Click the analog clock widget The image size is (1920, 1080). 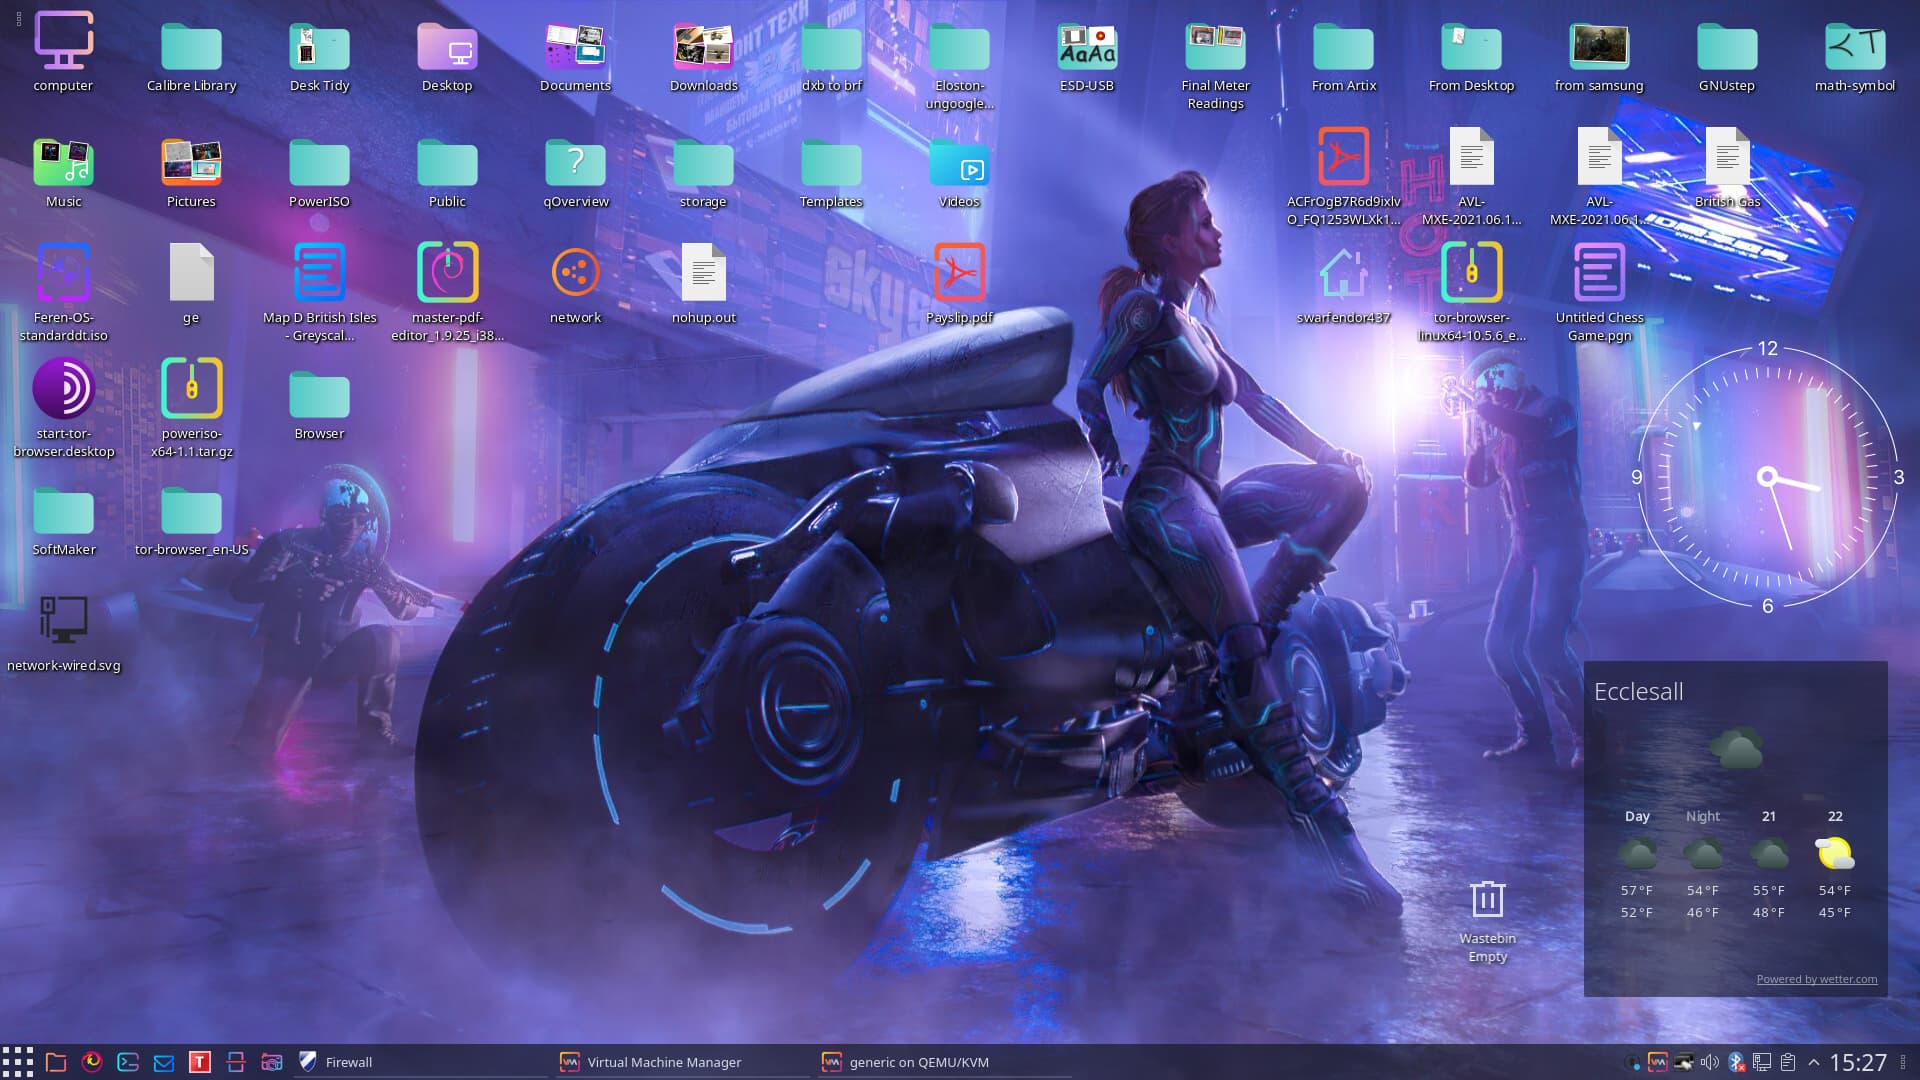coord(1767,477)
